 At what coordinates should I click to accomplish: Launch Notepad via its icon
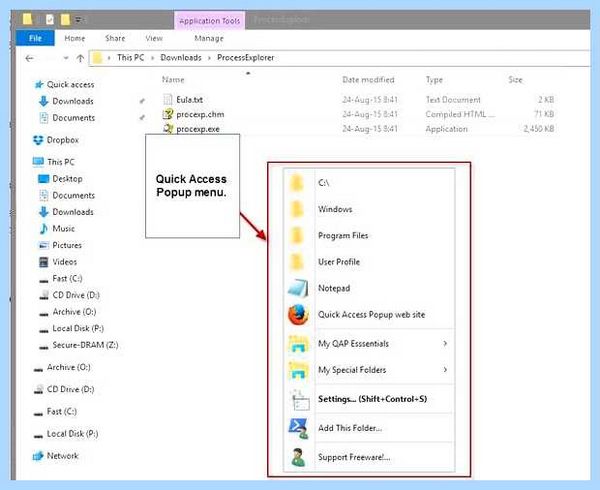(298, 288)
